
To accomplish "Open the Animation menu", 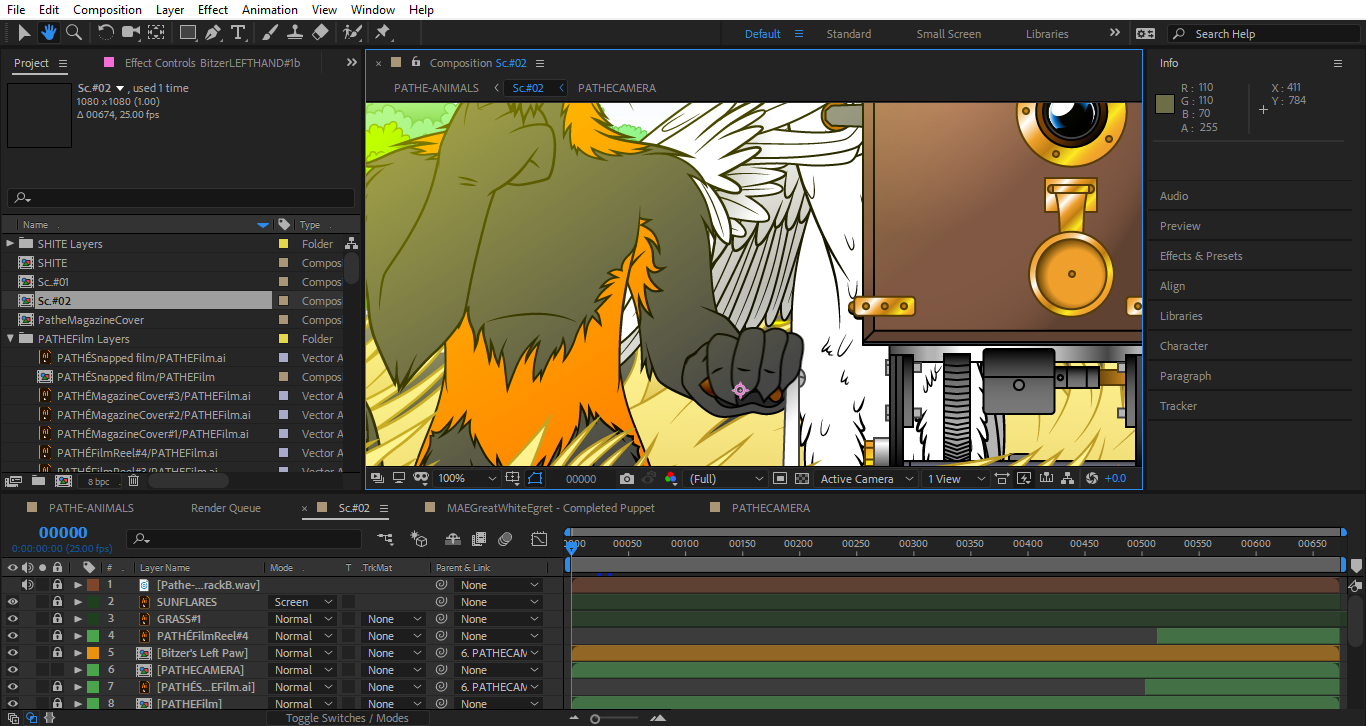I will pyautogui.click(x=269, y=9).
